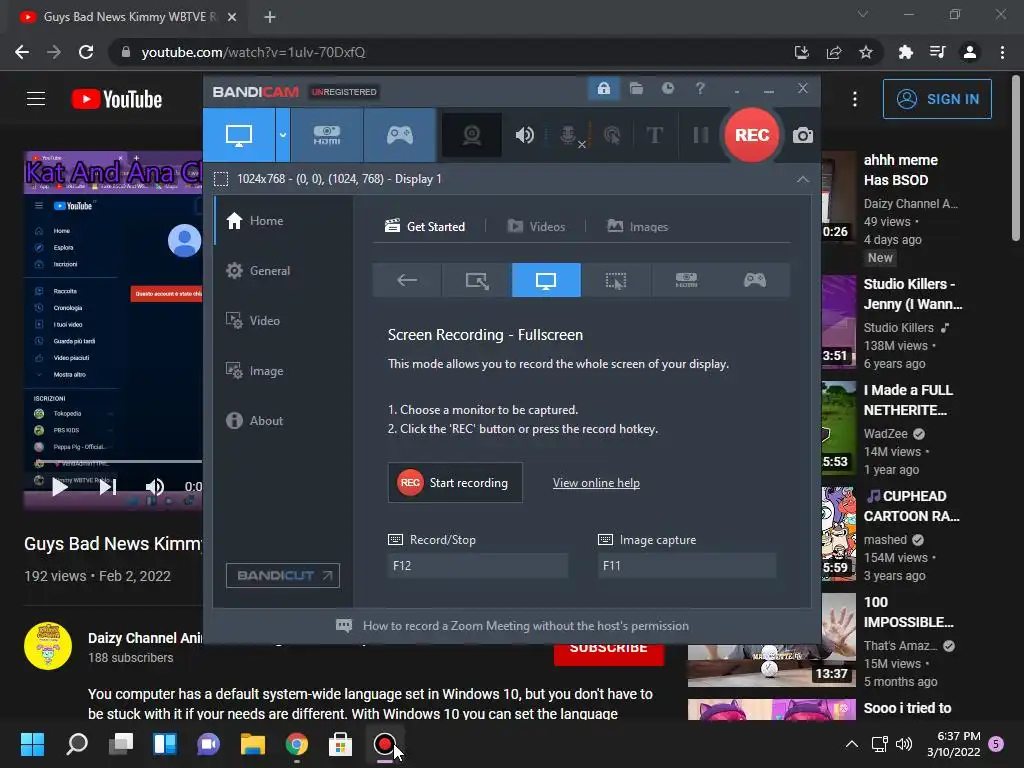Open I Made a FULL NETHERITE video
This screenshot has height=768, width=1024.
(x=908, y=400)
